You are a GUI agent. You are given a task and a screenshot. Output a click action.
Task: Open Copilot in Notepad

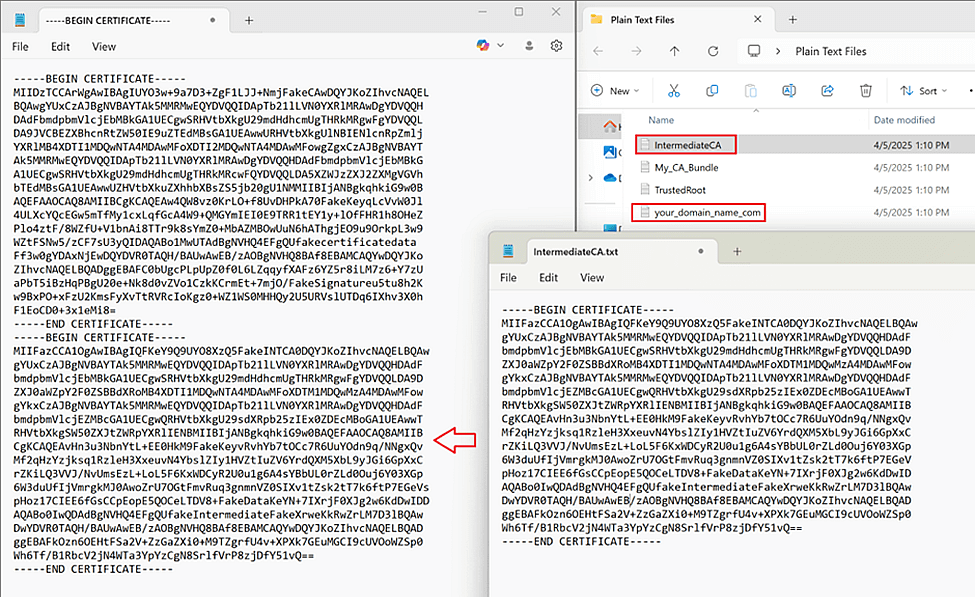(482, 45)
